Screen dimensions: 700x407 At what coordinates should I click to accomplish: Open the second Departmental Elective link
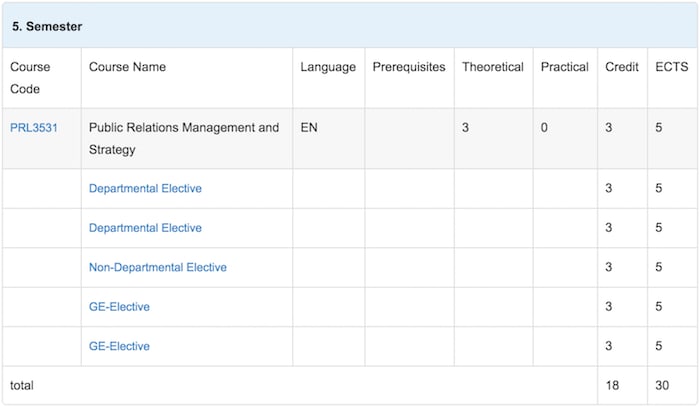point(145,228)
